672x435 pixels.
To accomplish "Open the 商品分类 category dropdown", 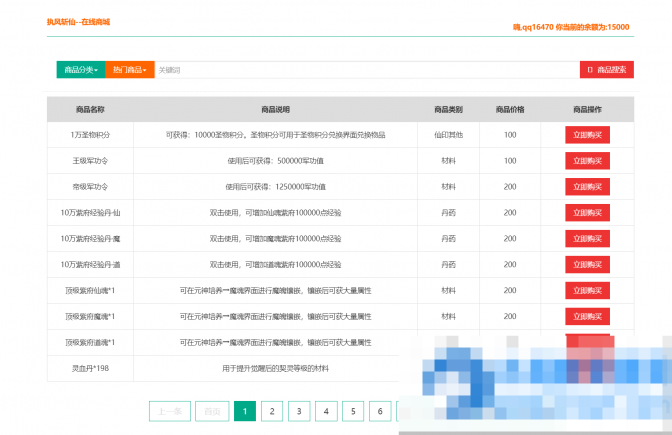I will coord(80,70).
